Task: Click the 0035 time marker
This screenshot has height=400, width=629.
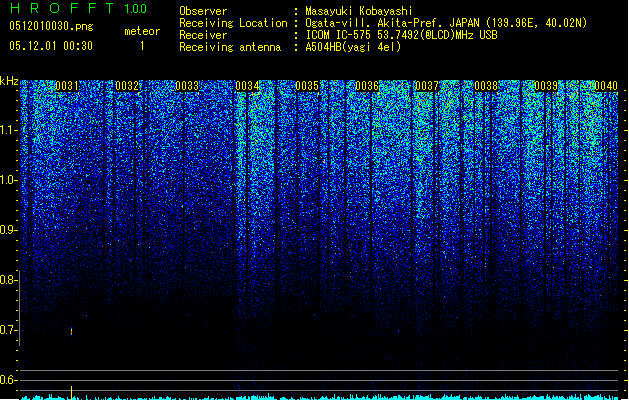Action: [x=307, y=86]
